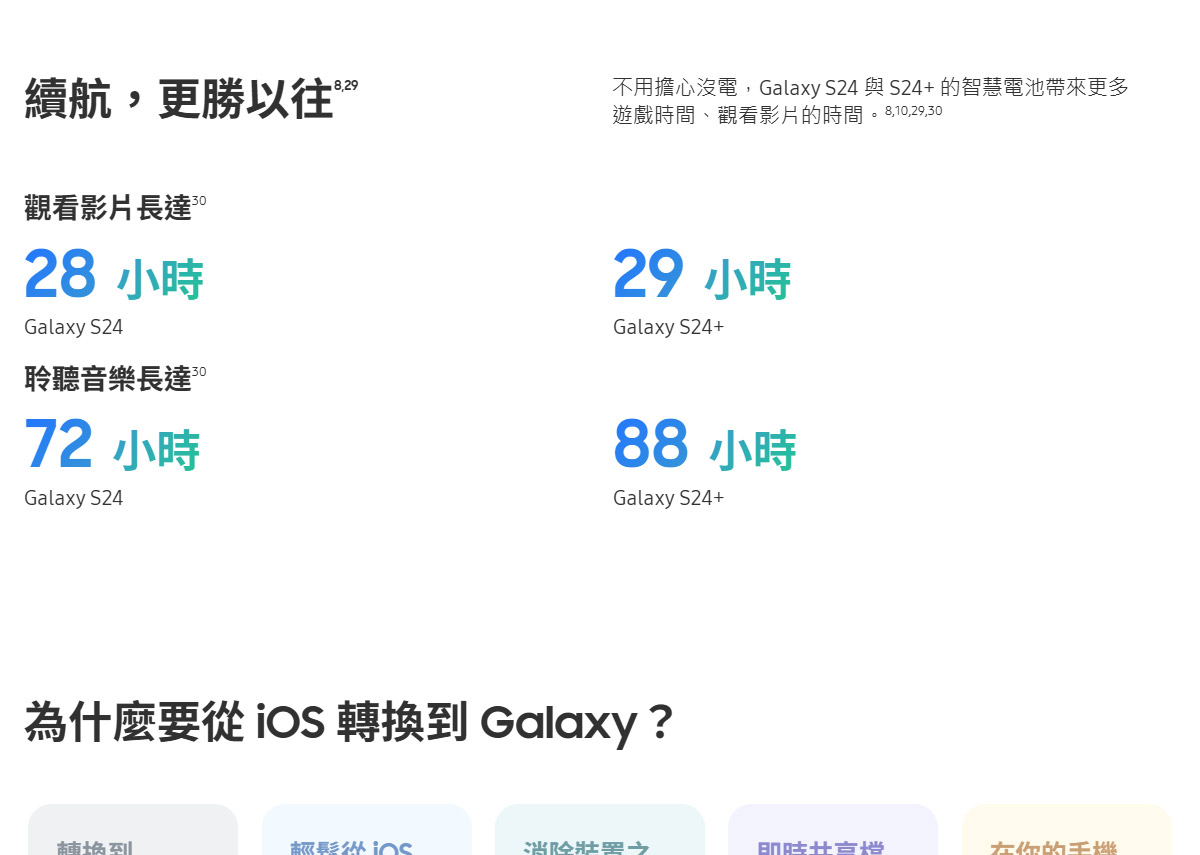
Task: Select the "72 小時" music playback figure
Action: point(111,446)
